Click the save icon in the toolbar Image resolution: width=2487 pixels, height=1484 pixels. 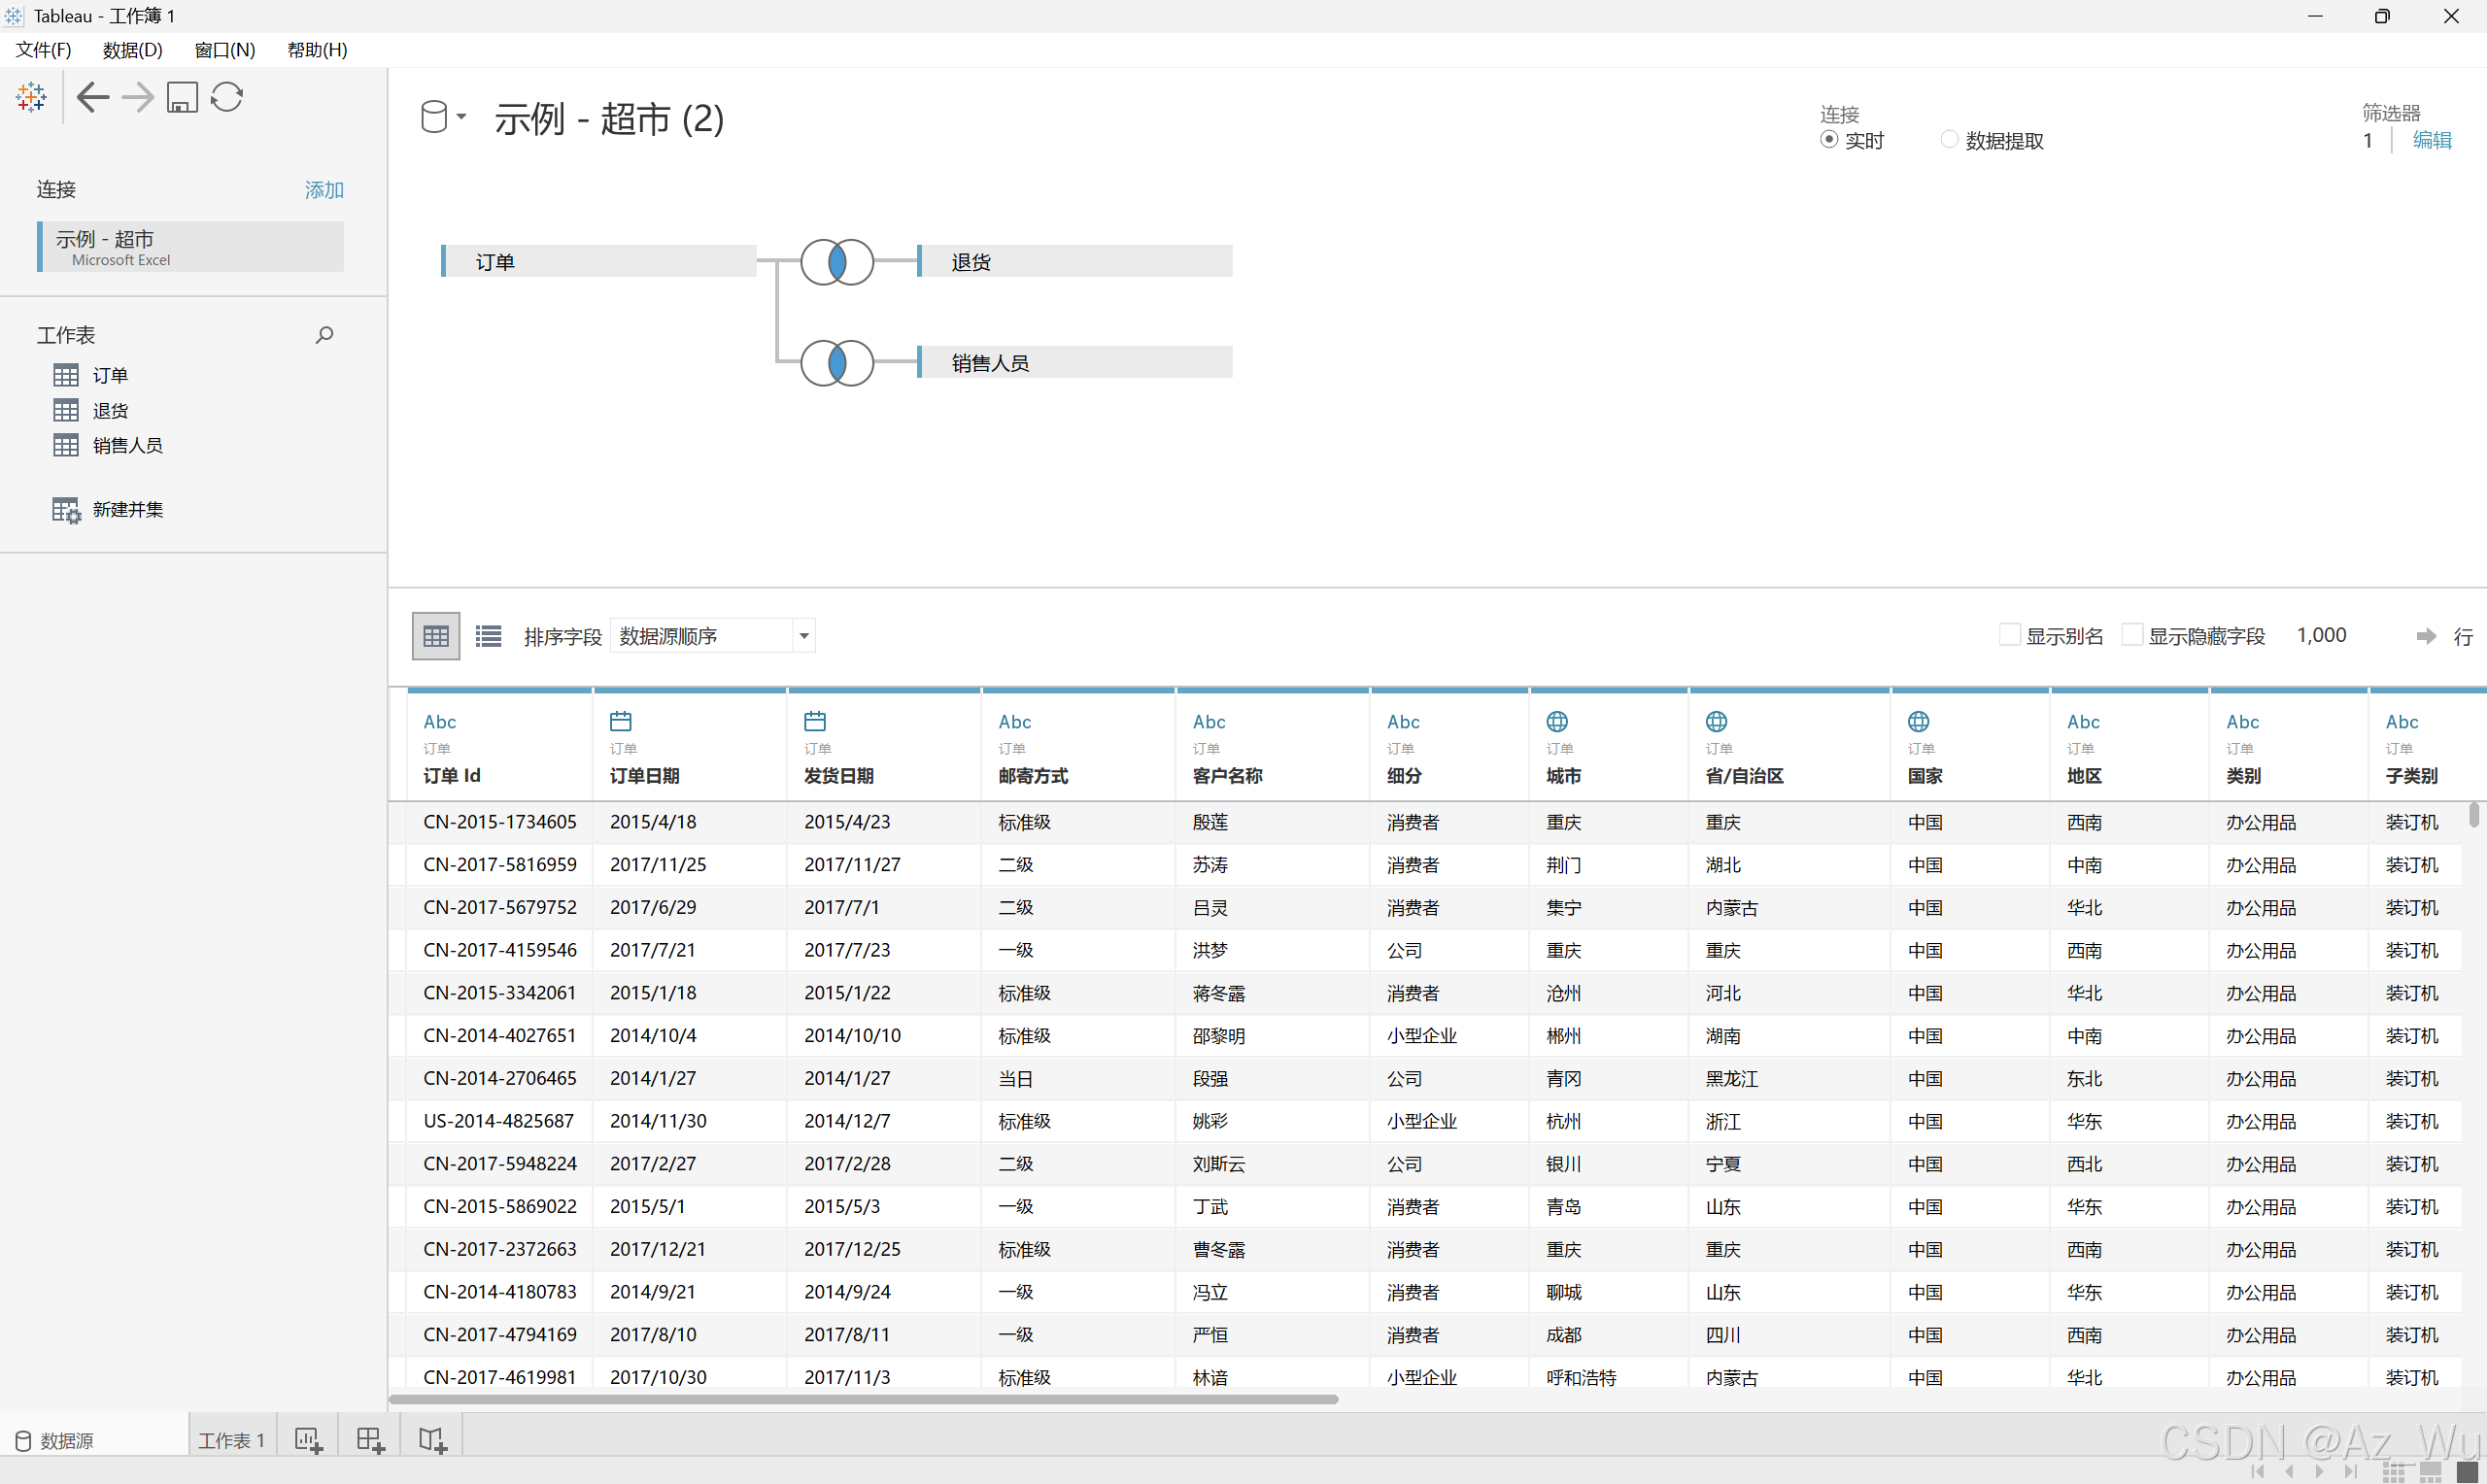tap(182, 97)
